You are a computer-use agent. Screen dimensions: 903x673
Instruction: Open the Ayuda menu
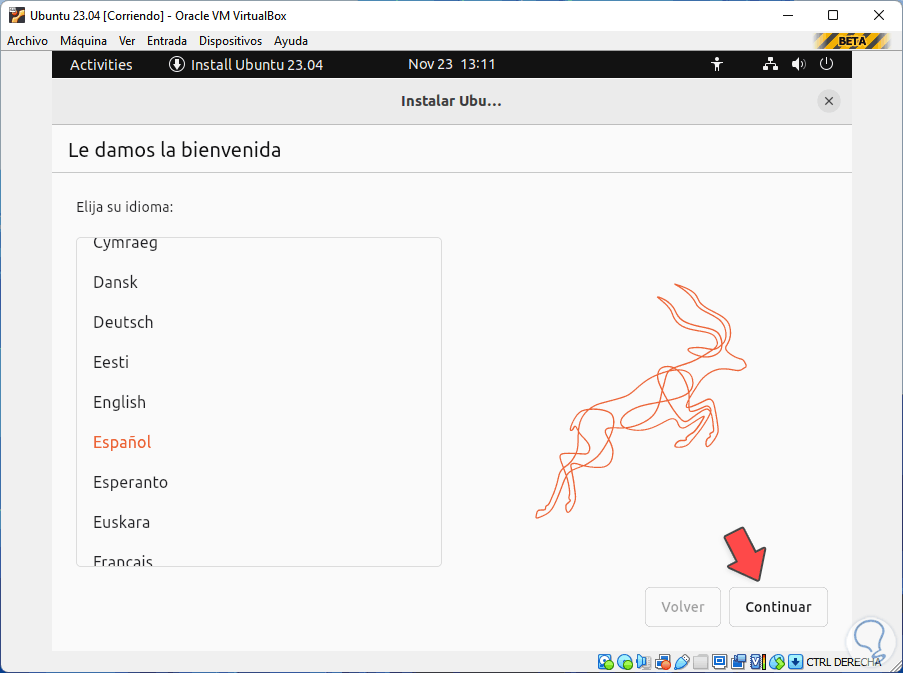point(291,41)
